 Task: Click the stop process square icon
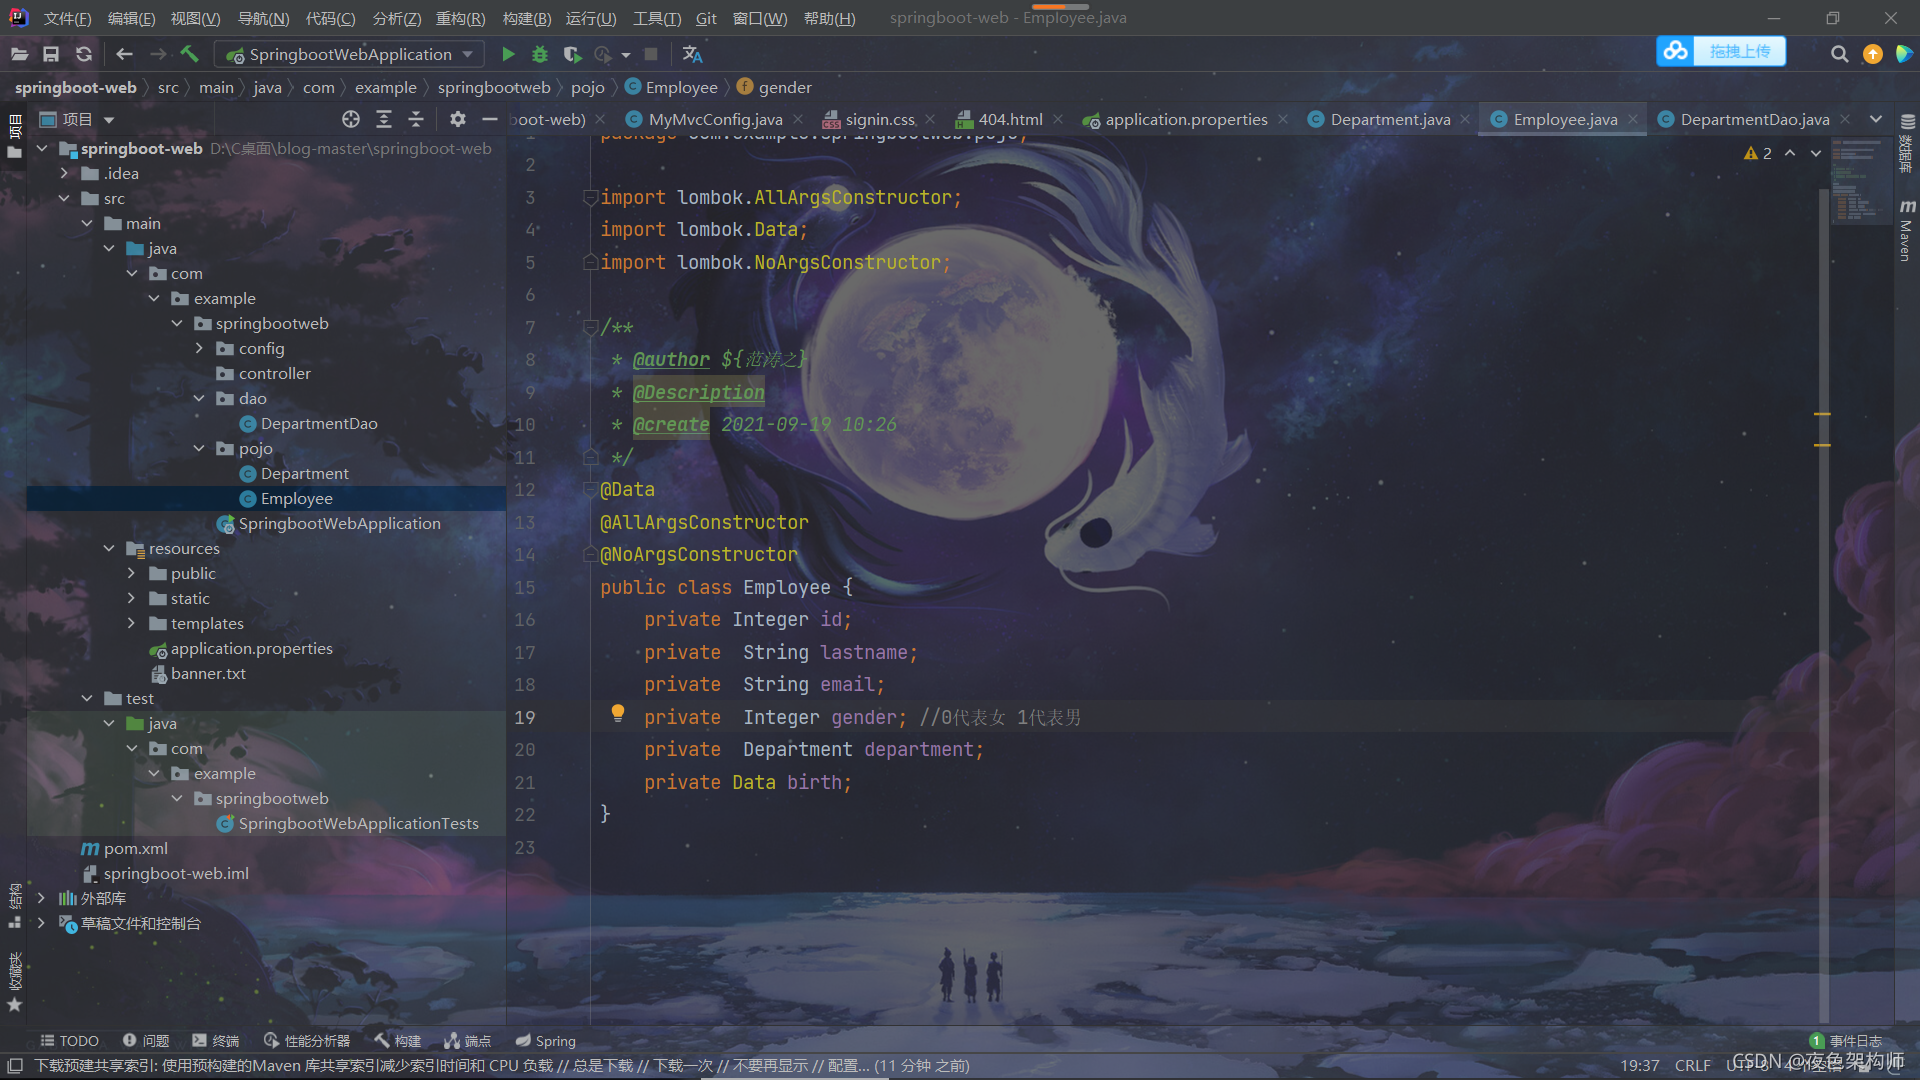(x=651, y=54)
